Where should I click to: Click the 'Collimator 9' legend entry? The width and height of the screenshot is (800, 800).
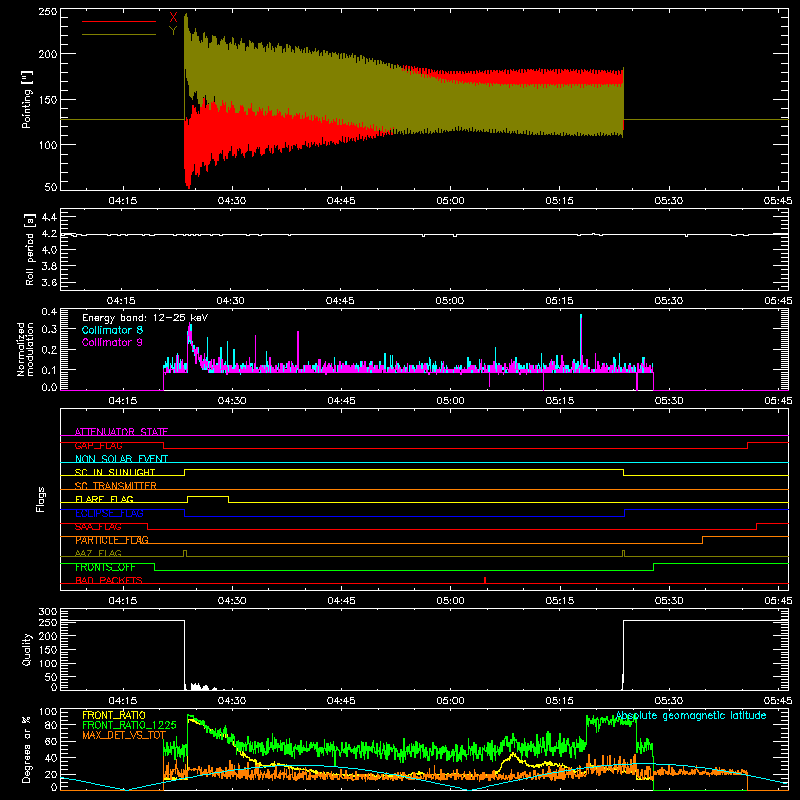point(112,342)
